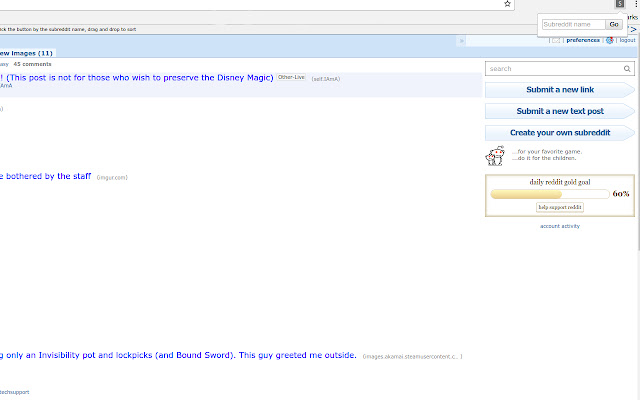Select the New Images (11) tab
The width and height of the screenshot is (640, 400).
pyautogui.click(x=26, y=53)
